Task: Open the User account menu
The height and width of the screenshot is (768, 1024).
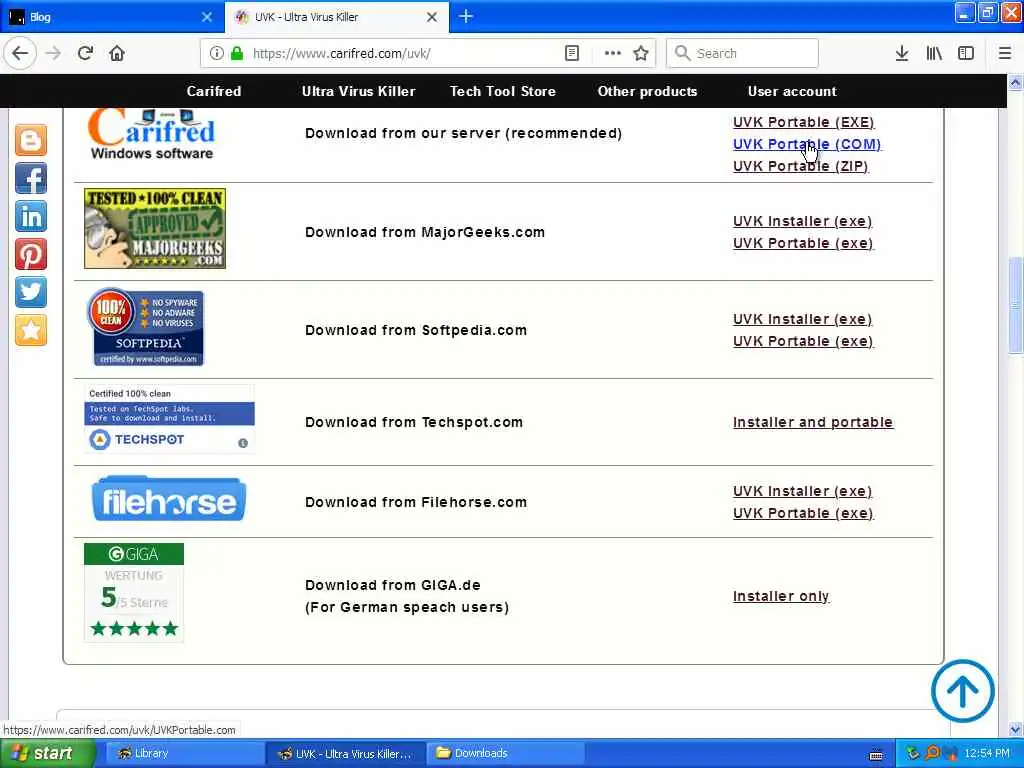Action: [792, 91]
